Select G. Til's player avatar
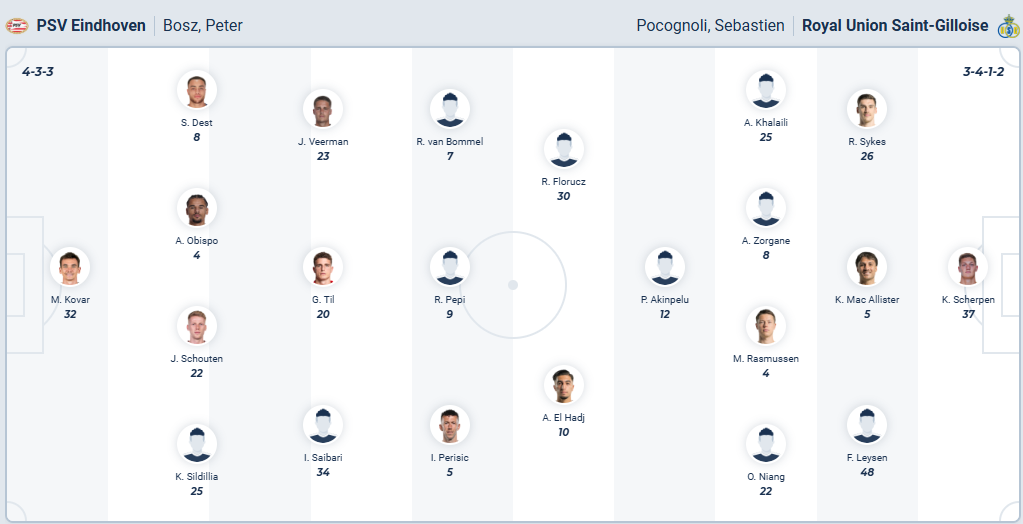Image resolution: width=1023 pixels, height=524 pixels. [323, 268]
